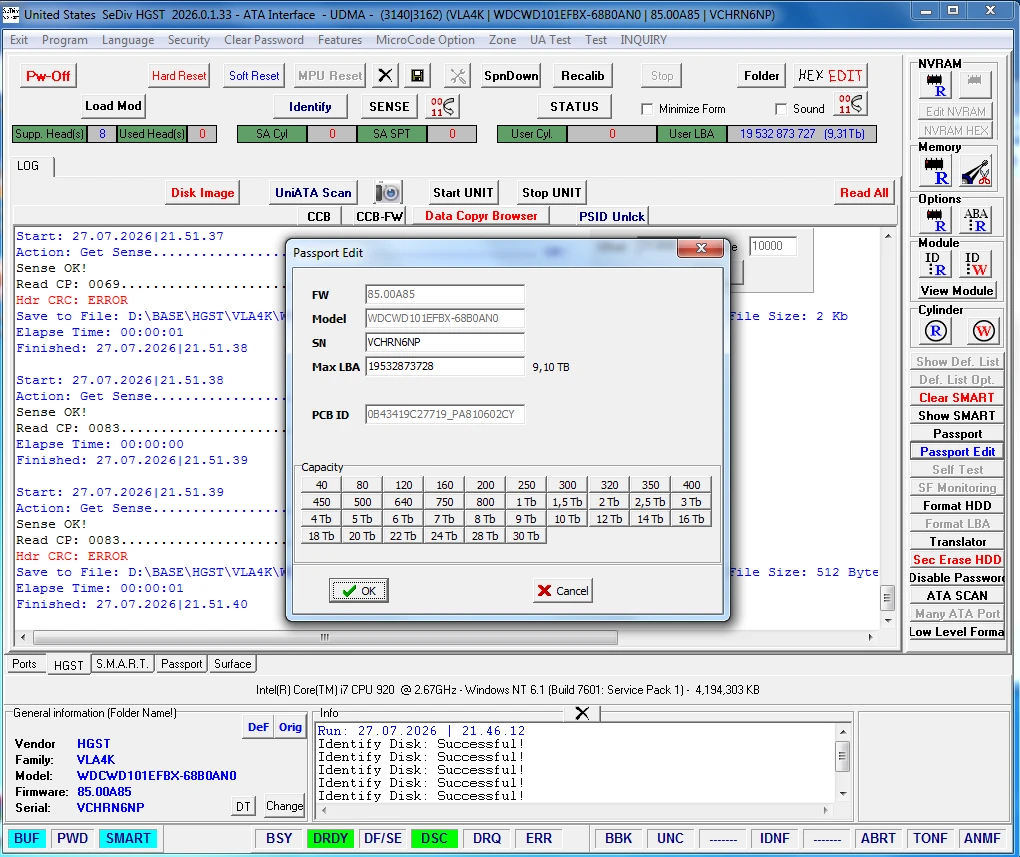Click the Read All button
Viewport: 1020px width, 857px height.
point(863,193)
